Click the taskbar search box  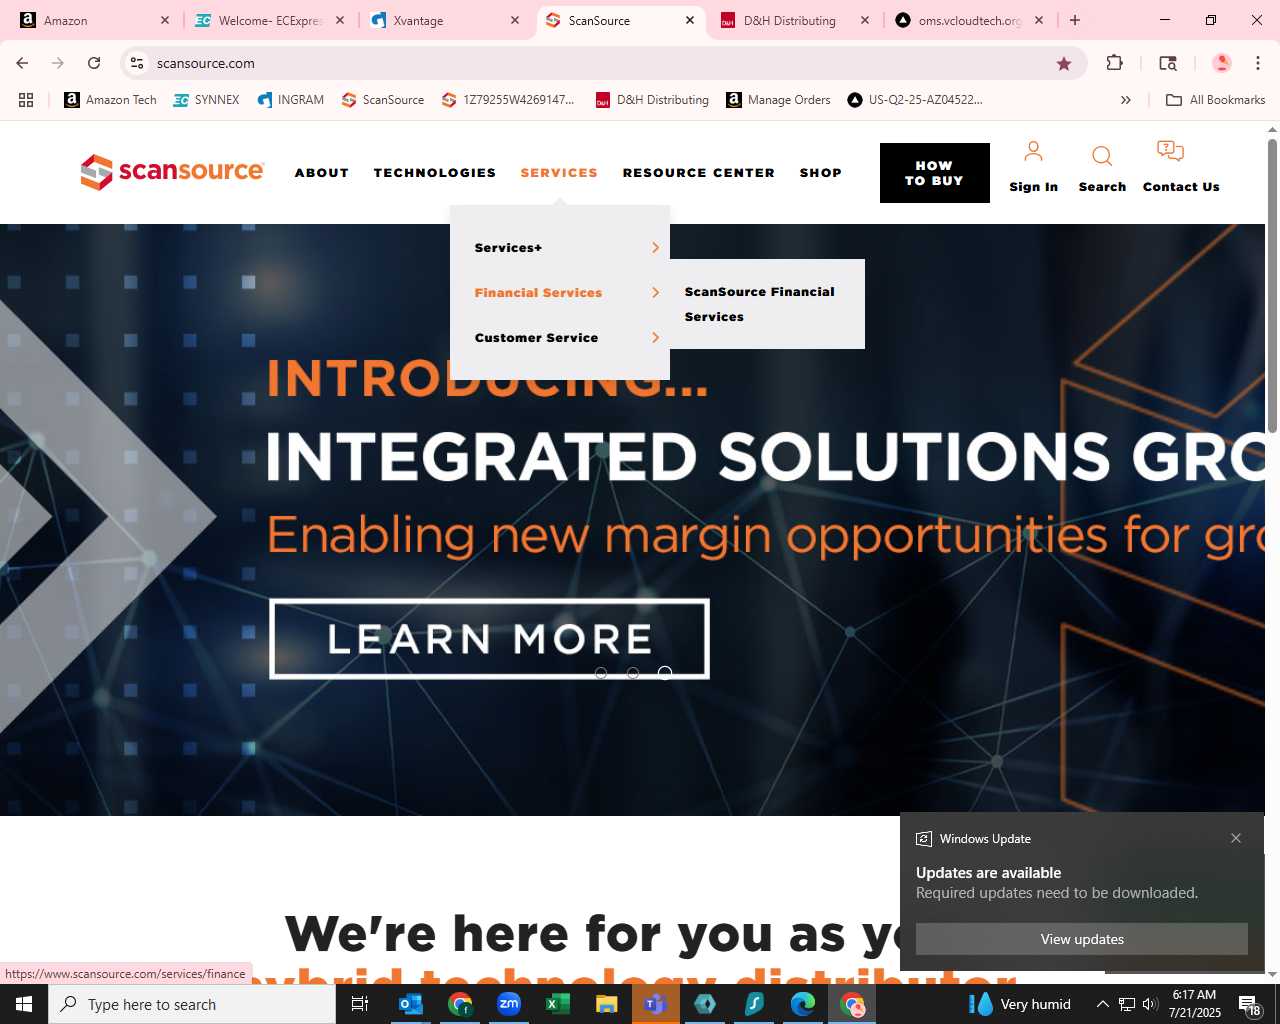(192, 1004)
